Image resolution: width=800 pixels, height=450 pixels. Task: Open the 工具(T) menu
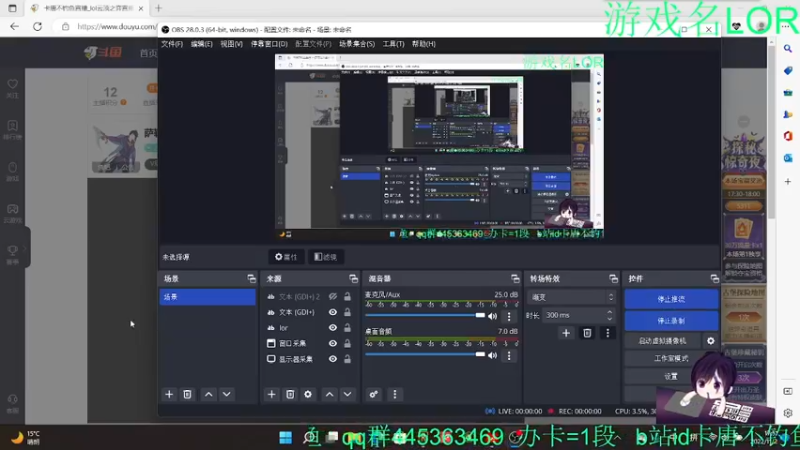[x=393, y=44]
